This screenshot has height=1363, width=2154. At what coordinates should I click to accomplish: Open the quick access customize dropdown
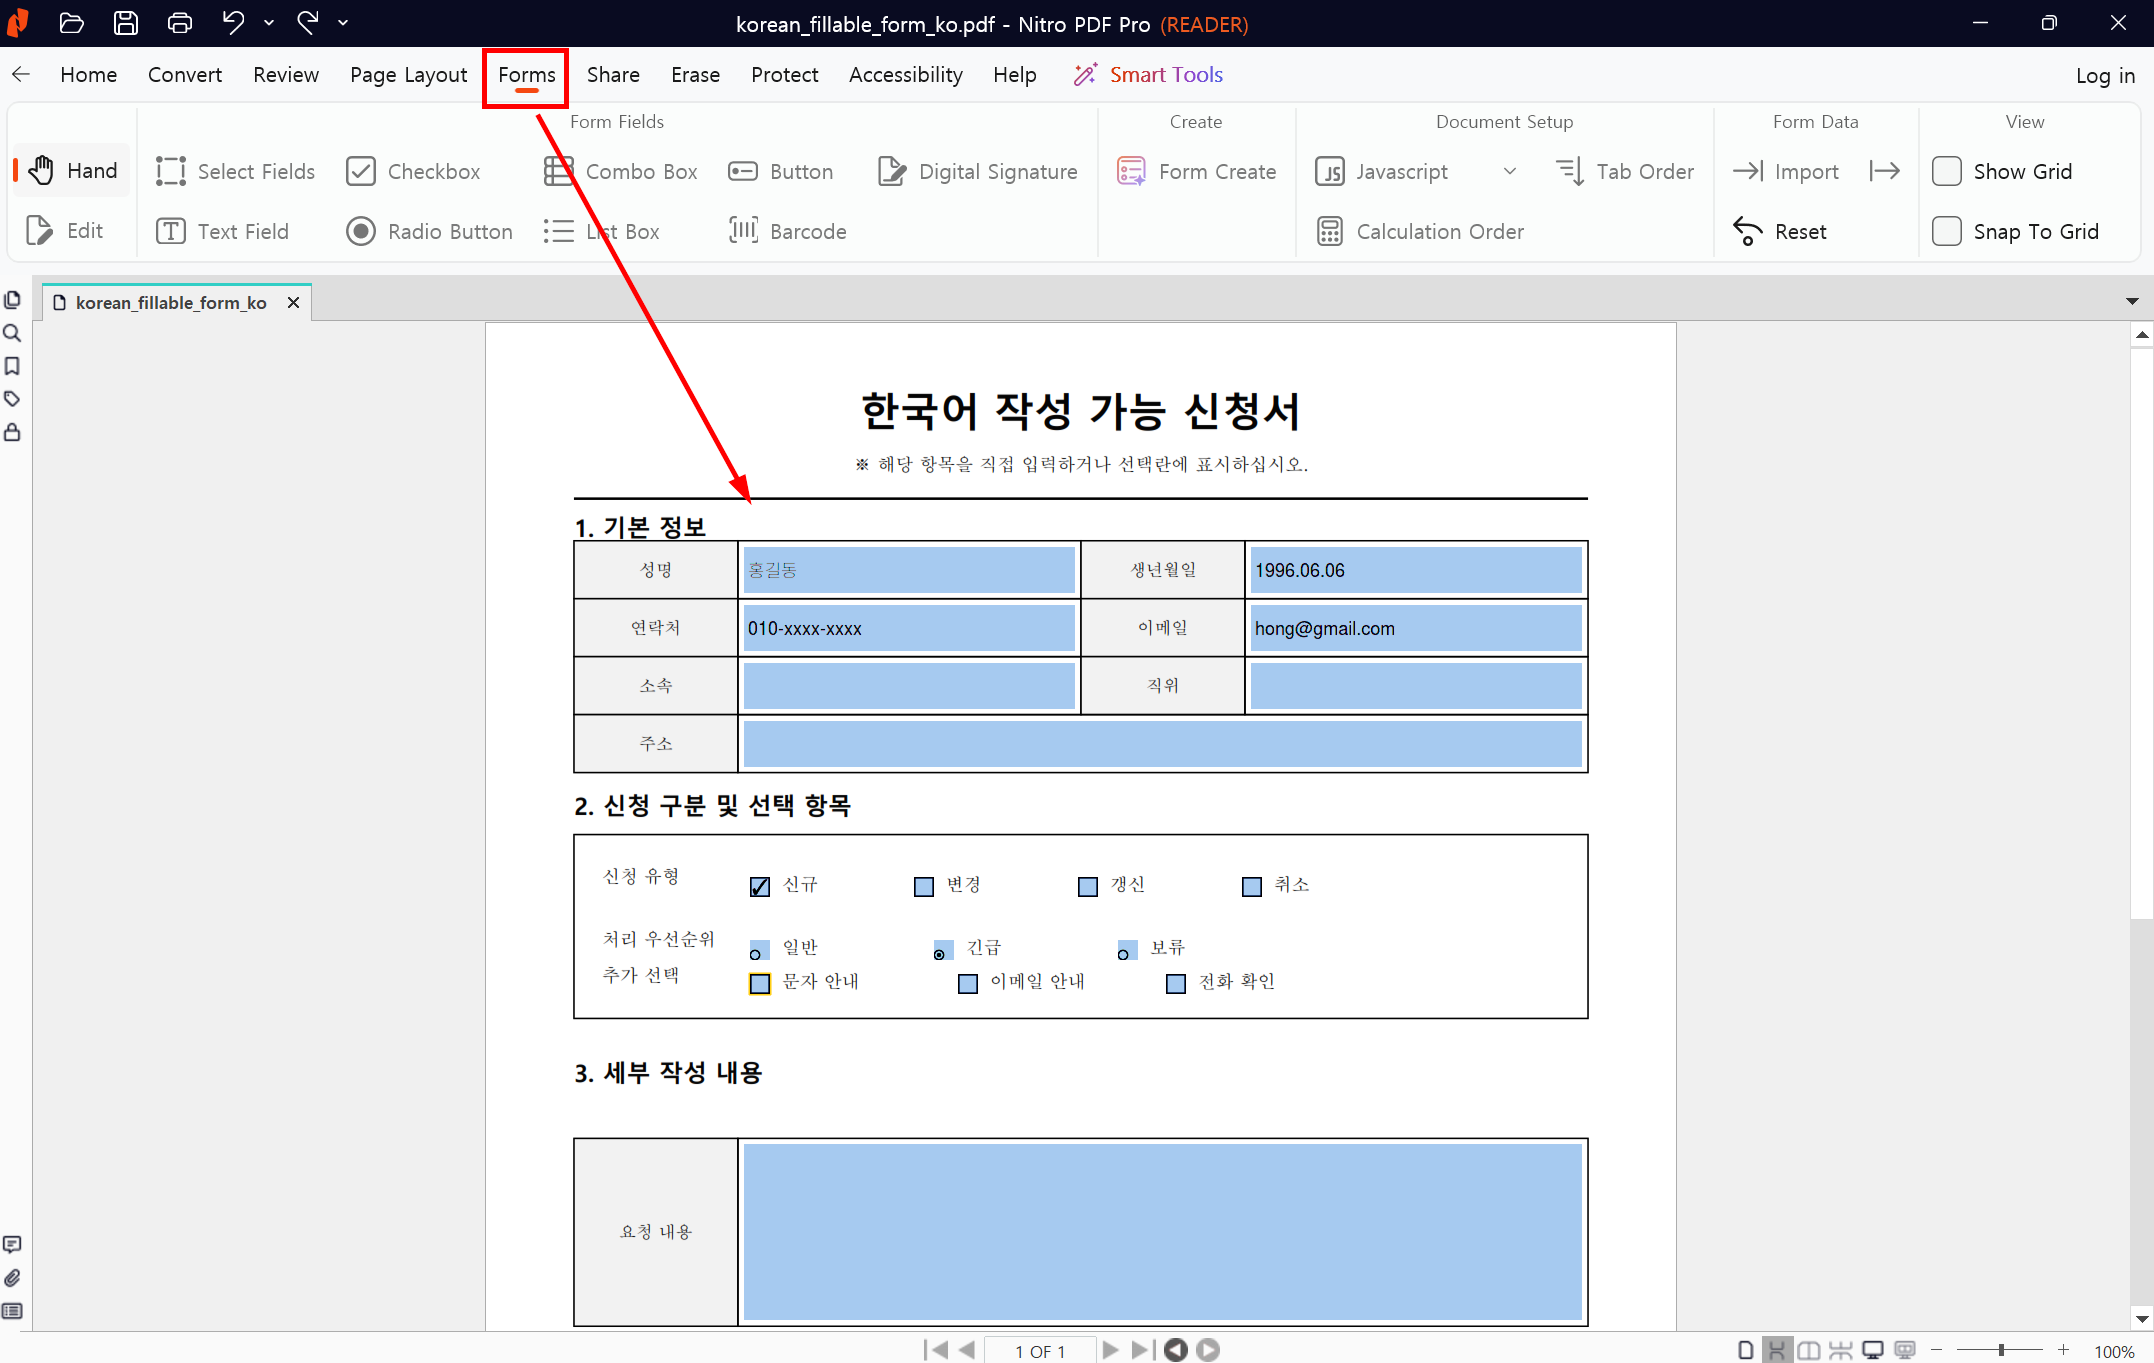point(343,23)
